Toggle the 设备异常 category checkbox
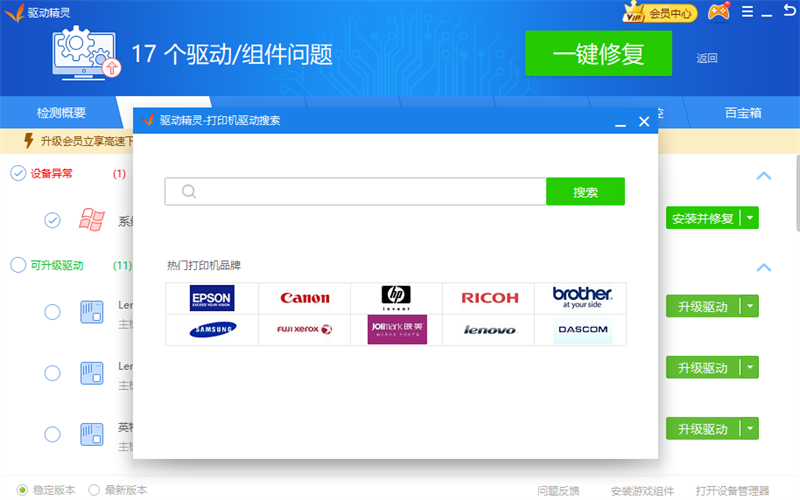Viewport: 800px width, 500px height. (18, 173)
